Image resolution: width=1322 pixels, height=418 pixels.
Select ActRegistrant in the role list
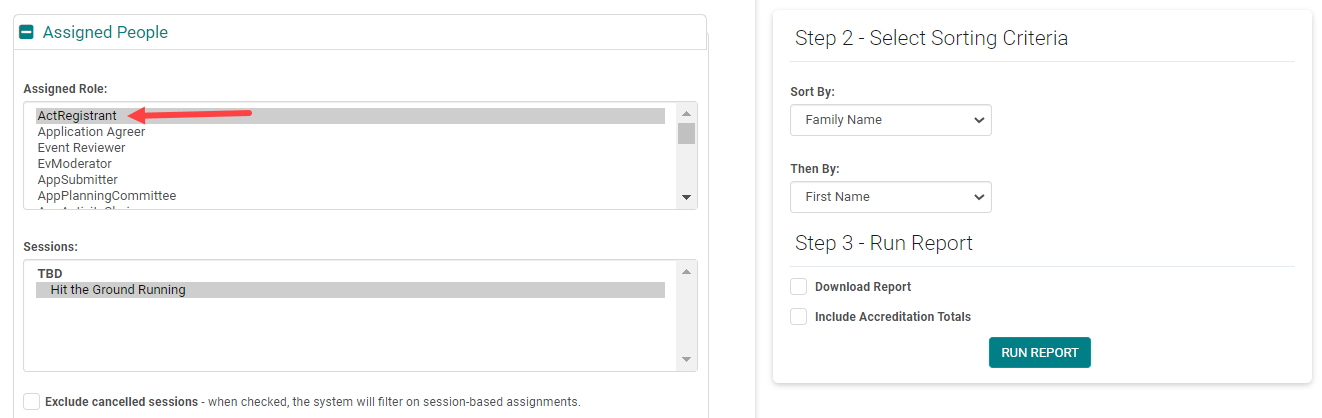[x=77, y=116]
